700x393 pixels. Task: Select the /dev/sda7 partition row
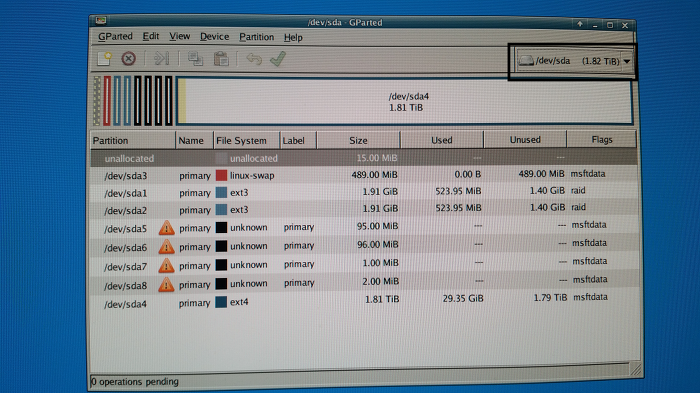[363, 264]
